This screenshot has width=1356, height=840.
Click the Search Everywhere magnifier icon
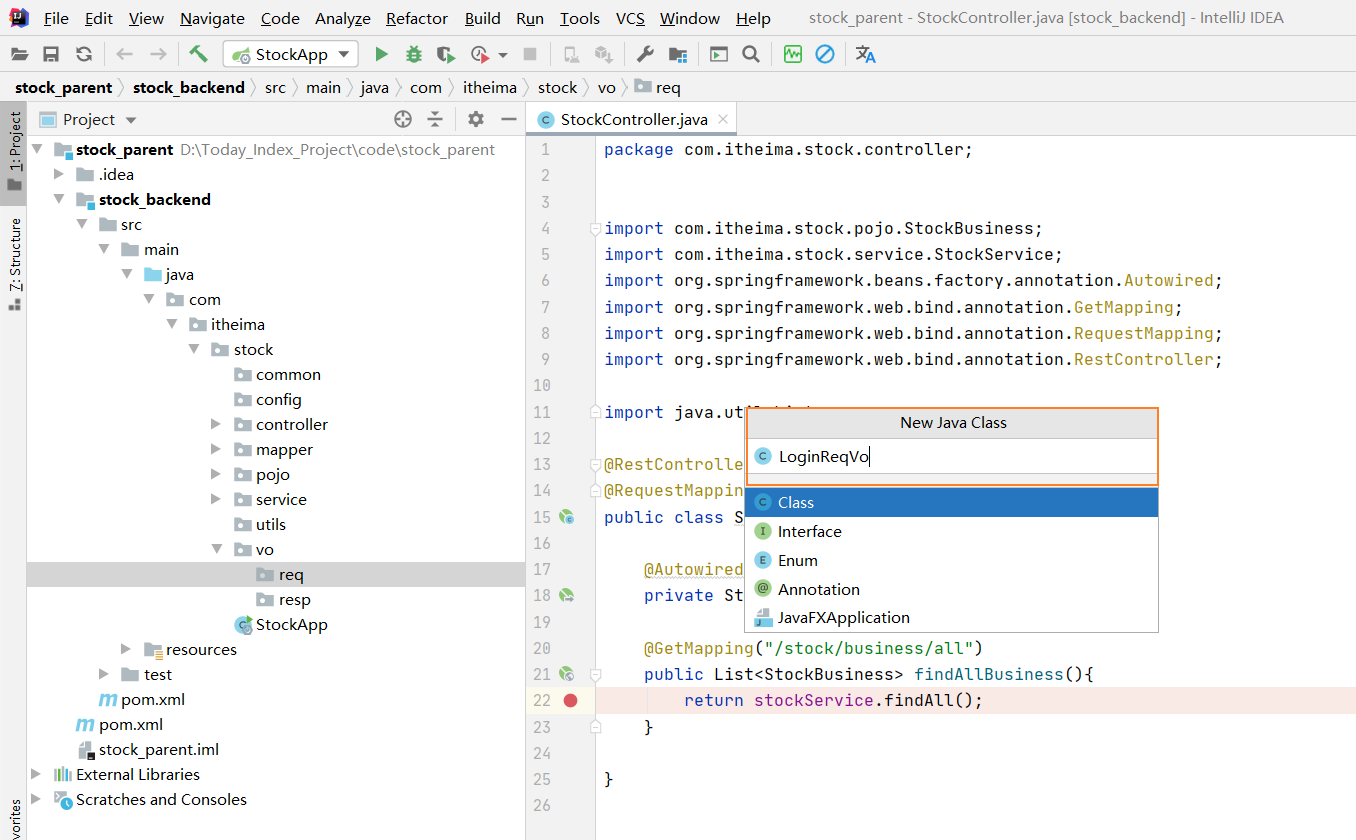[751, 54]
